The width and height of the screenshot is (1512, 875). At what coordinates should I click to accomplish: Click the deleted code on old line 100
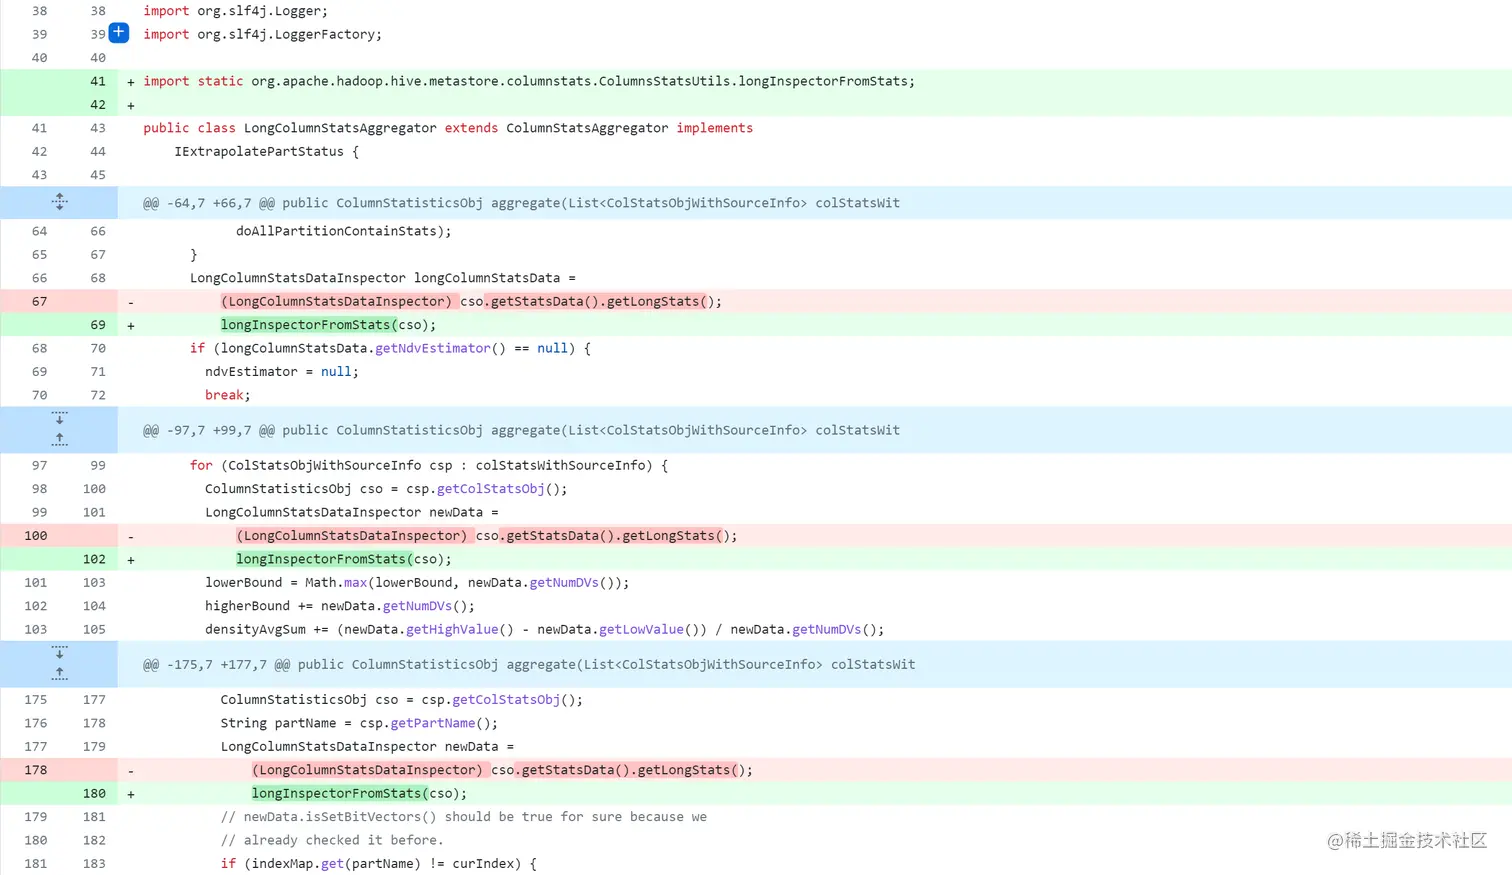coord(487,535)
